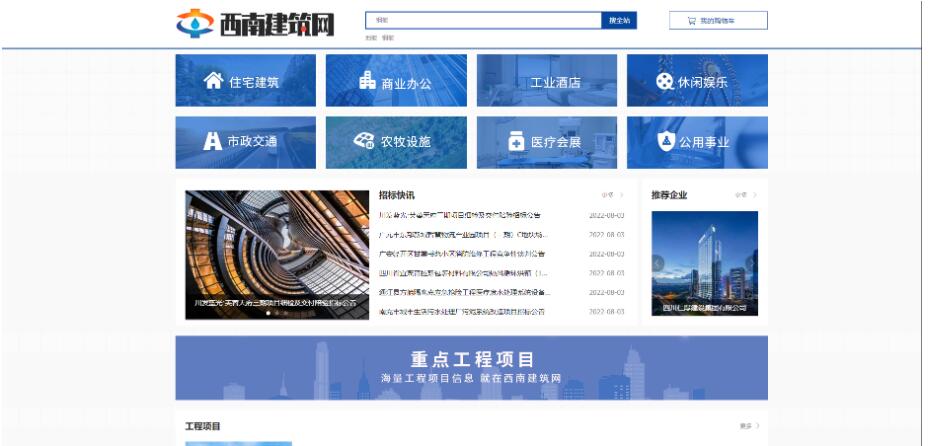Click the carousel photo of curved atrium
929x446 pixels.
277,255
